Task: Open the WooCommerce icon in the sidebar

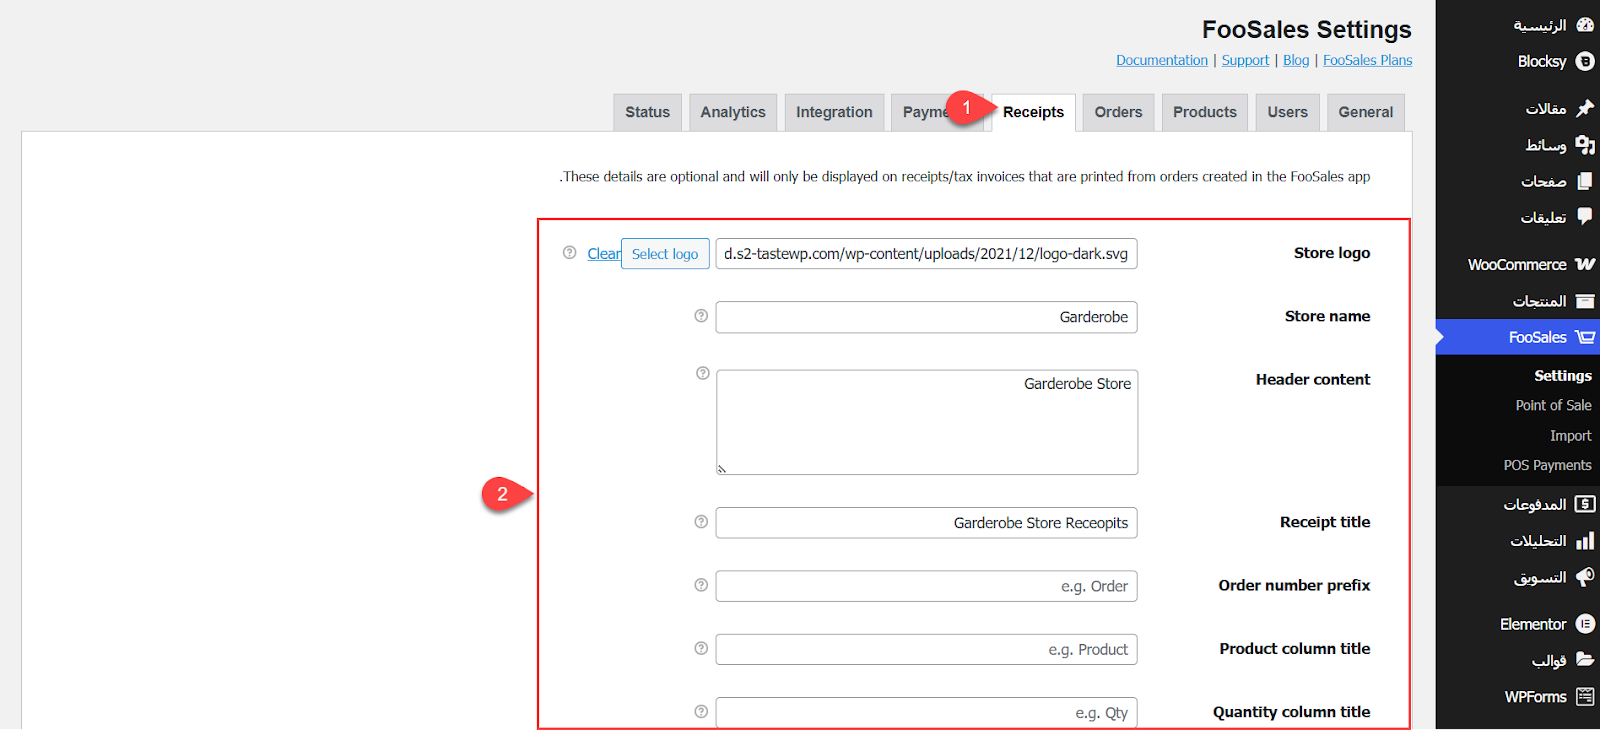Action: [x=1585, y=264]
